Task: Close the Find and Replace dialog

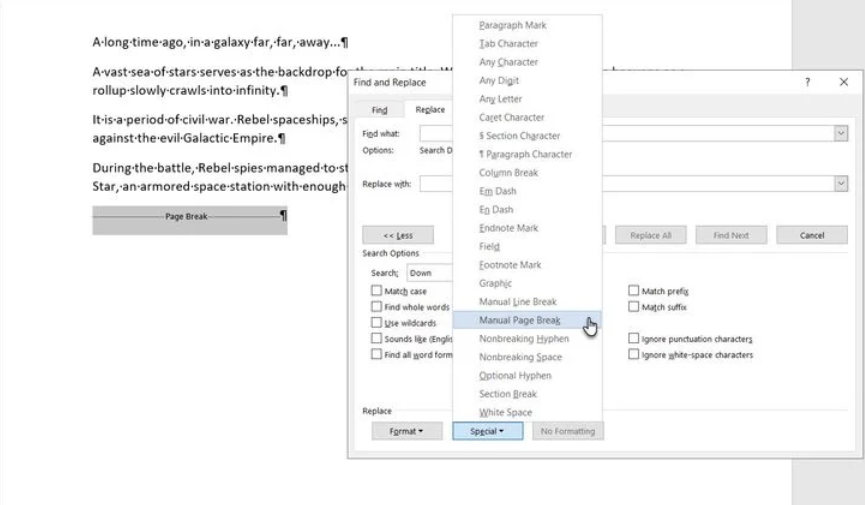Action: point(843,82)
